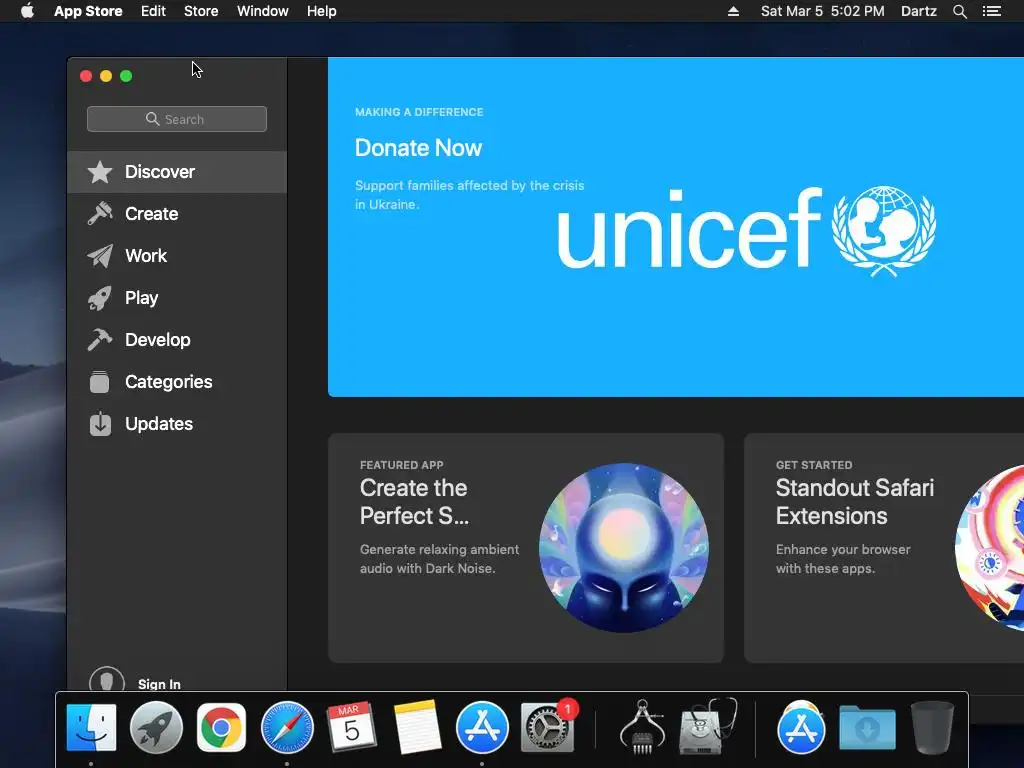The width and height of the screenshot is (1024, 768).
Task: Launch Google Chrome from the Dock
Action: point(221,728)
